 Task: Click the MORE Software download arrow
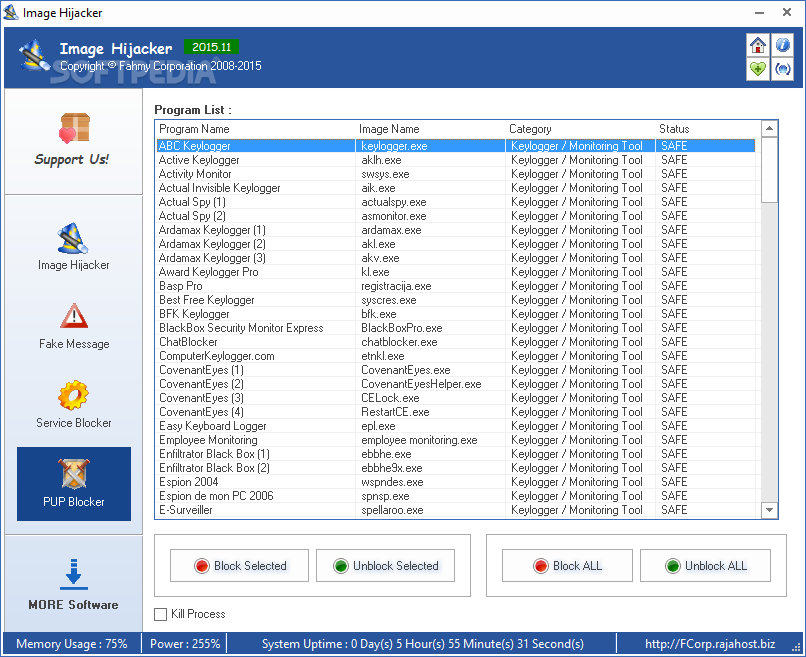pos(74,574)
